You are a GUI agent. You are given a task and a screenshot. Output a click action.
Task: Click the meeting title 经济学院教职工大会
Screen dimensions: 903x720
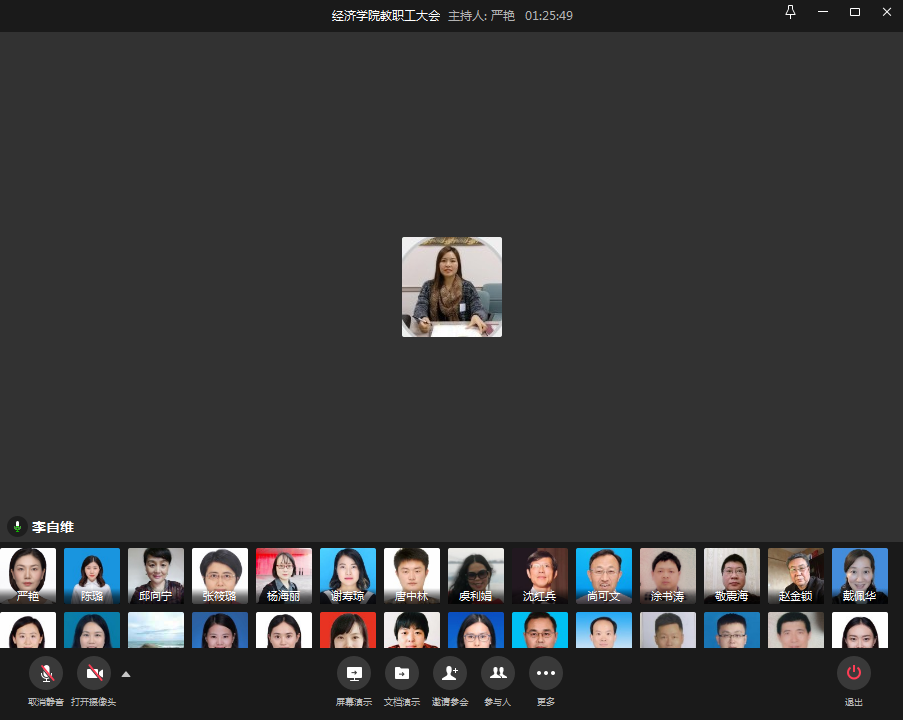click(386, 16)
